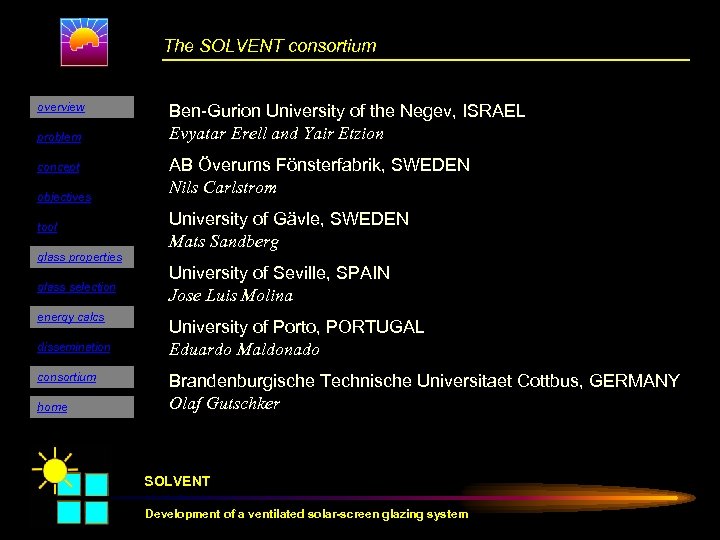Screen dimensions: 720x540
Task: Click the sun and window panes logo
Action: [x=71, y=486]
